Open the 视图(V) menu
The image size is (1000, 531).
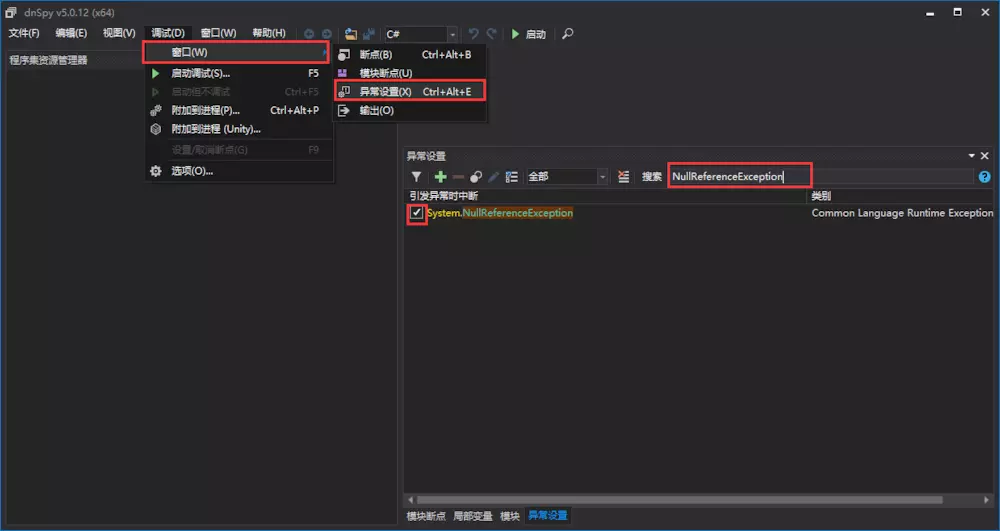click(119, 33)
